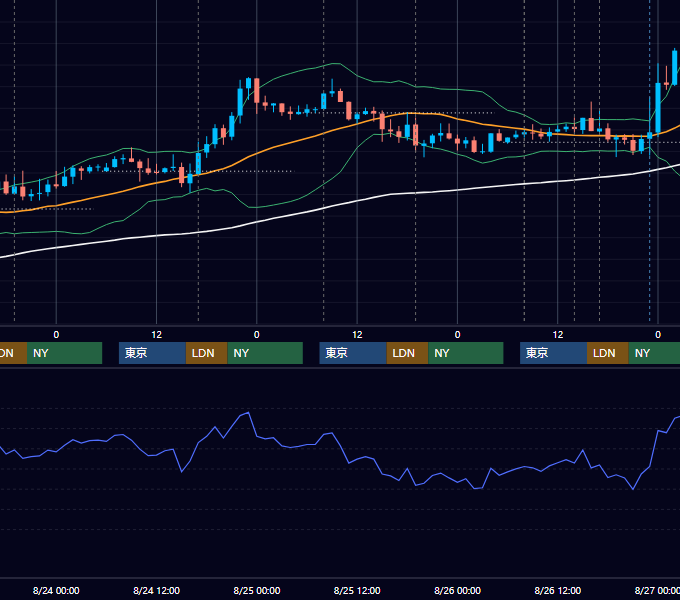Click the 8/25 00:00 date label
The image size is (680, 600).
[257, 590]
